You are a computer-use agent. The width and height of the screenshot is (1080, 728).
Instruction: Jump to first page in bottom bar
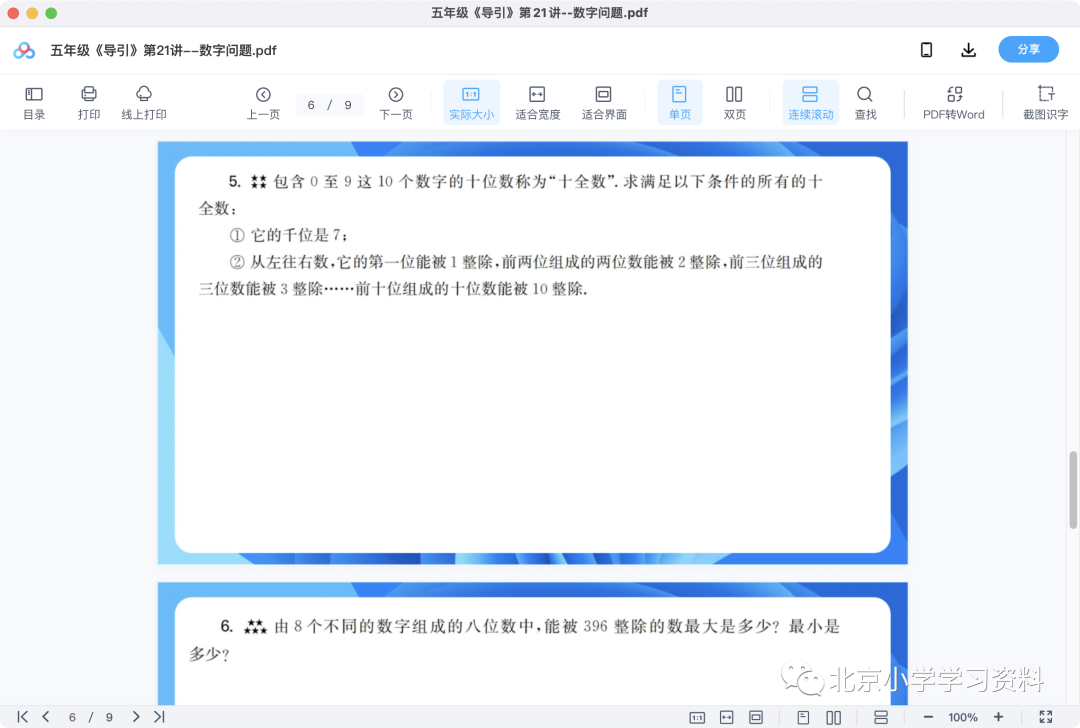(x=22, y=717)
